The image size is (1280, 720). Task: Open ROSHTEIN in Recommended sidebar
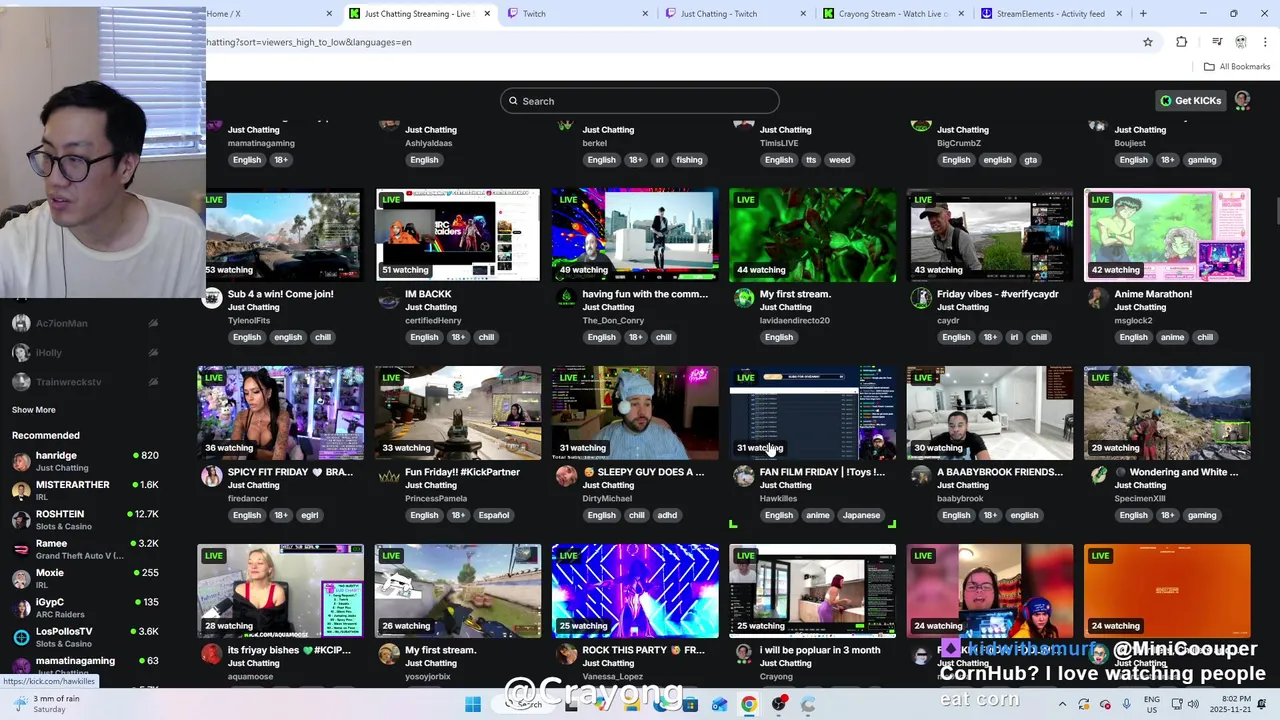84,520
